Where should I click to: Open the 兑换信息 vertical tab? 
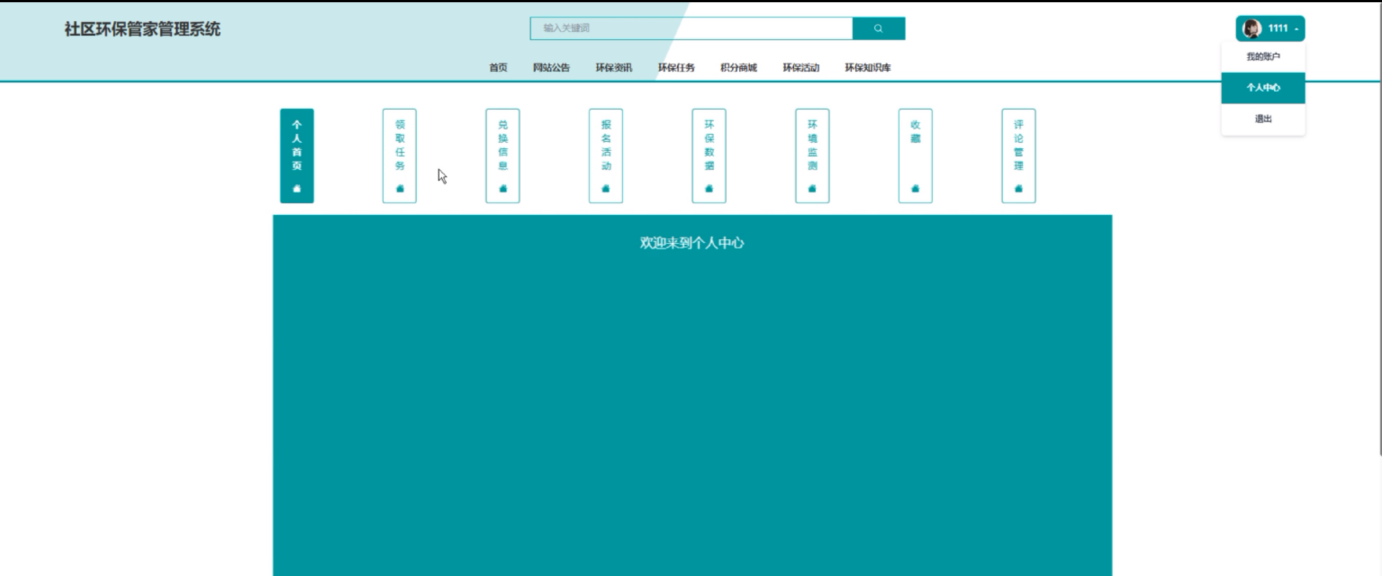coord(503,156)
